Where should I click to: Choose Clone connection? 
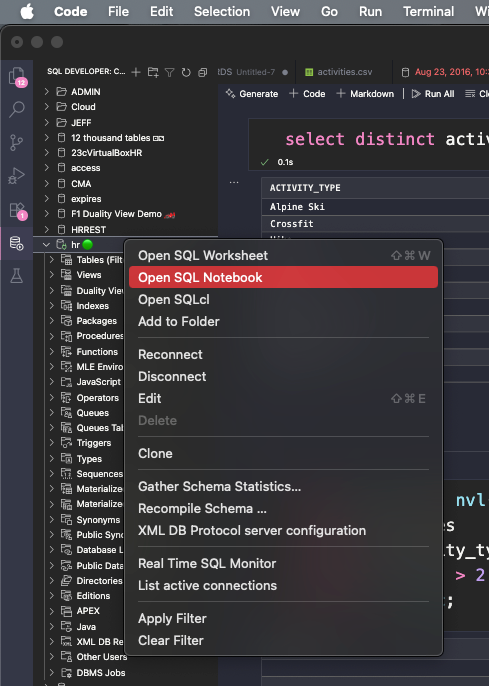coord(283,453)
